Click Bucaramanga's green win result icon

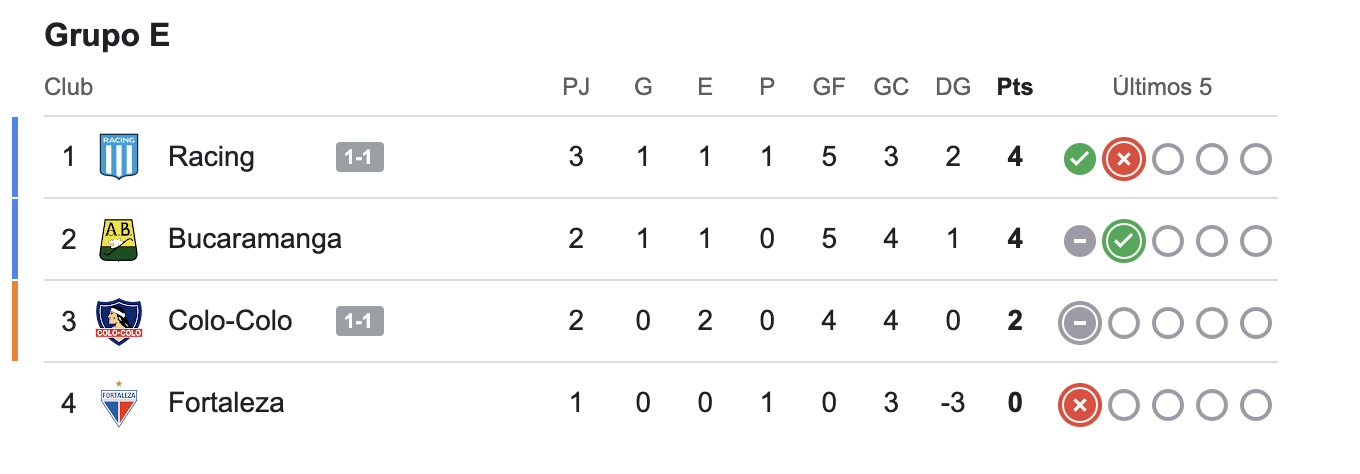pos(1123,240)
